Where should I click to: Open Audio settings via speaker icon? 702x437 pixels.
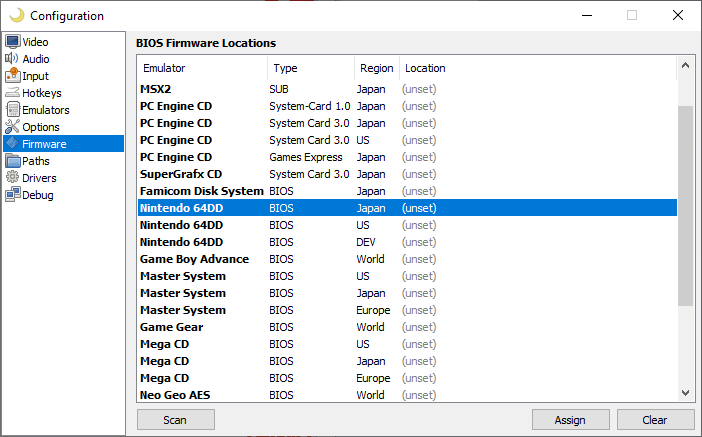click(x=12, y=59)
